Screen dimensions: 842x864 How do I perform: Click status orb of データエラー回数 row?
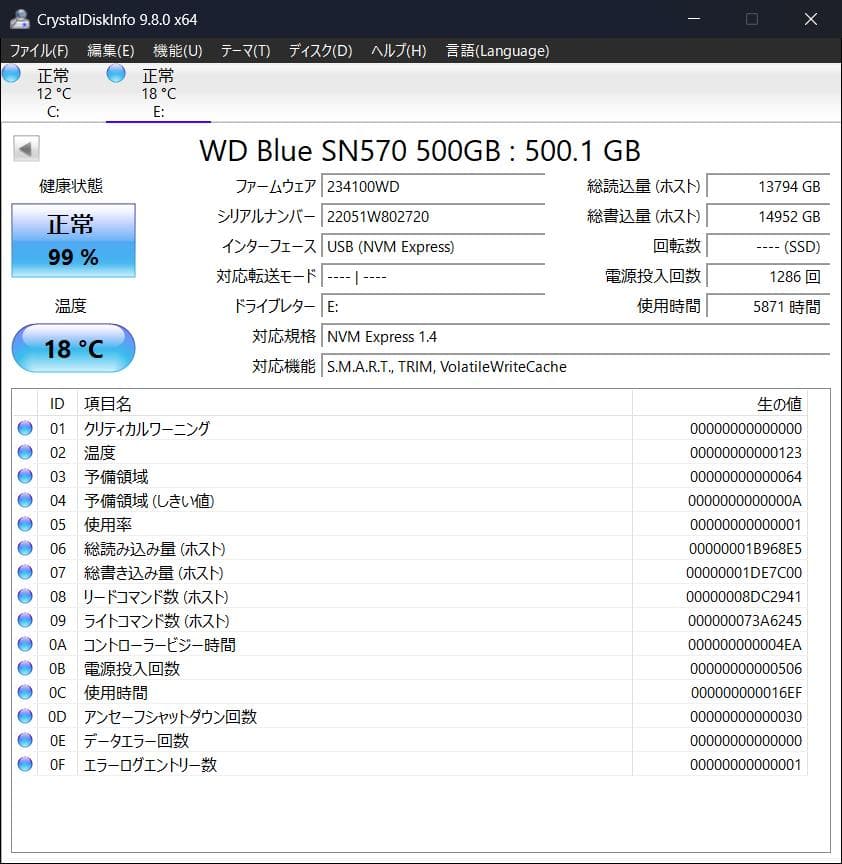pyautogui.click(x=25, y=741)
